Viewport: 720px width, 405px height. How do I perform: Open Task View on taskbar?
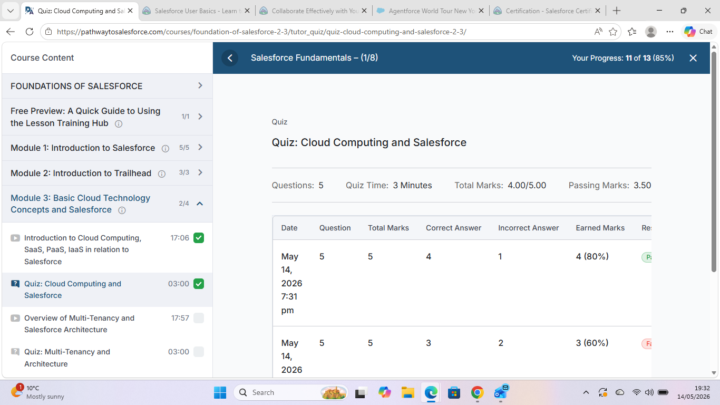pyautogui.click(x=360, y=393)
